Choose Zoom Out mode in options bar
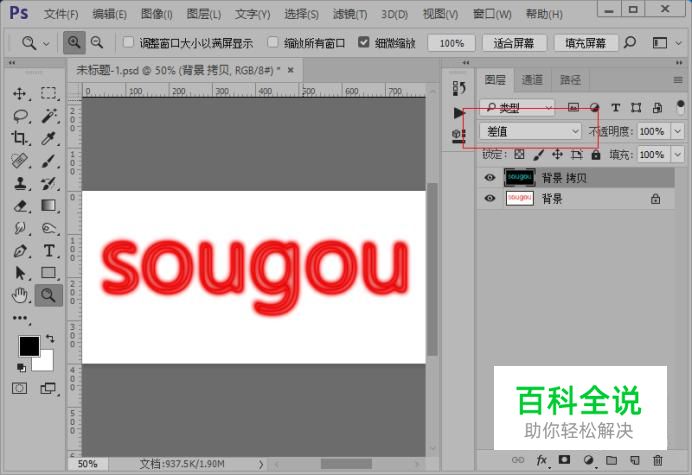Screen dimensions: 692x475 coord(97,43)
